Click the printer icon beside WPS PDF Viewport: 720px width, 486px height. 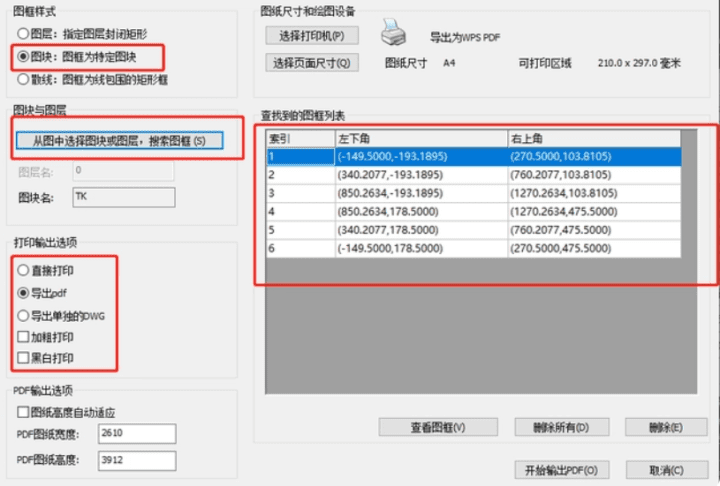[x=395, y=35]
